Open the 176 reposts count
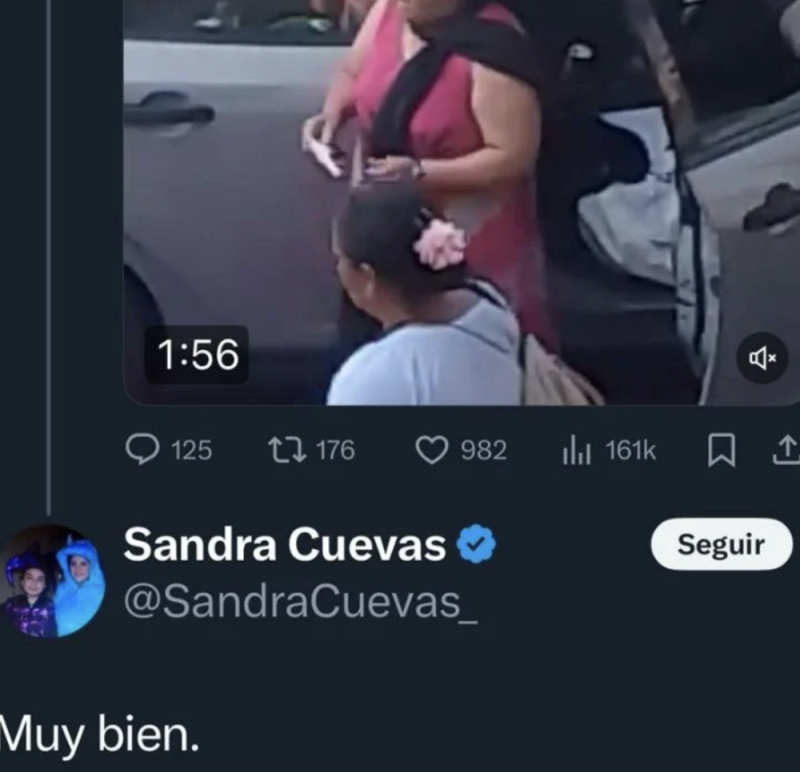 coord(335,450)
